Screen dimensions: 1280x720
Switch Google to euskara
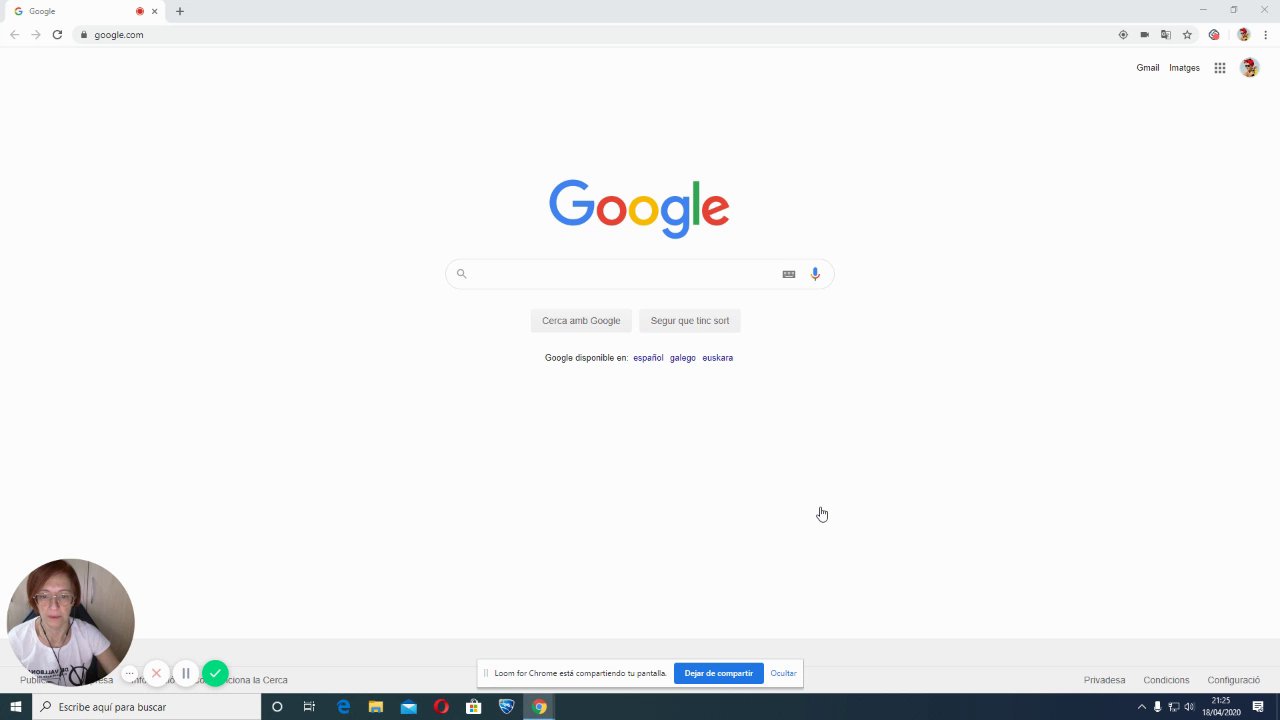(x=718, y=358)
